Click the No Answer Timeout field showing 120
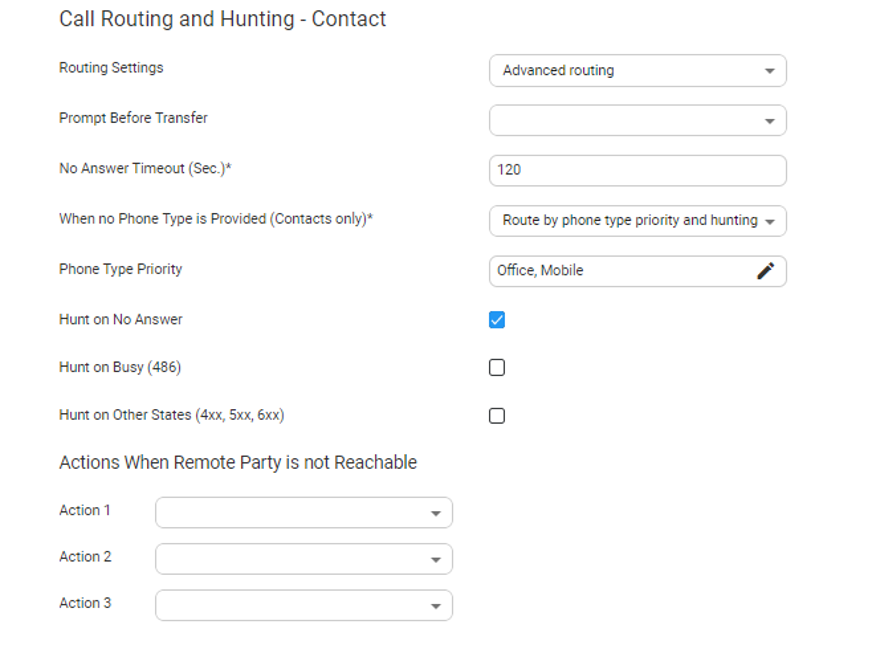Viewport: 882px width, 651px height. pos(637,170)
